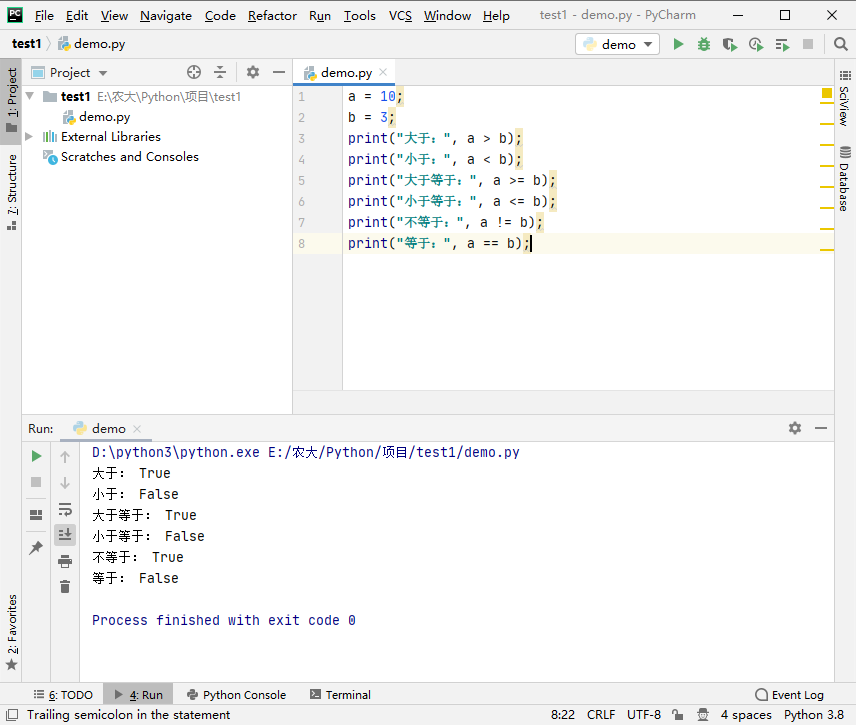The width and height of the screenshot is (856, 725).
Task: Rerun demo from the Run panel
Action: [x=36, y=456]
